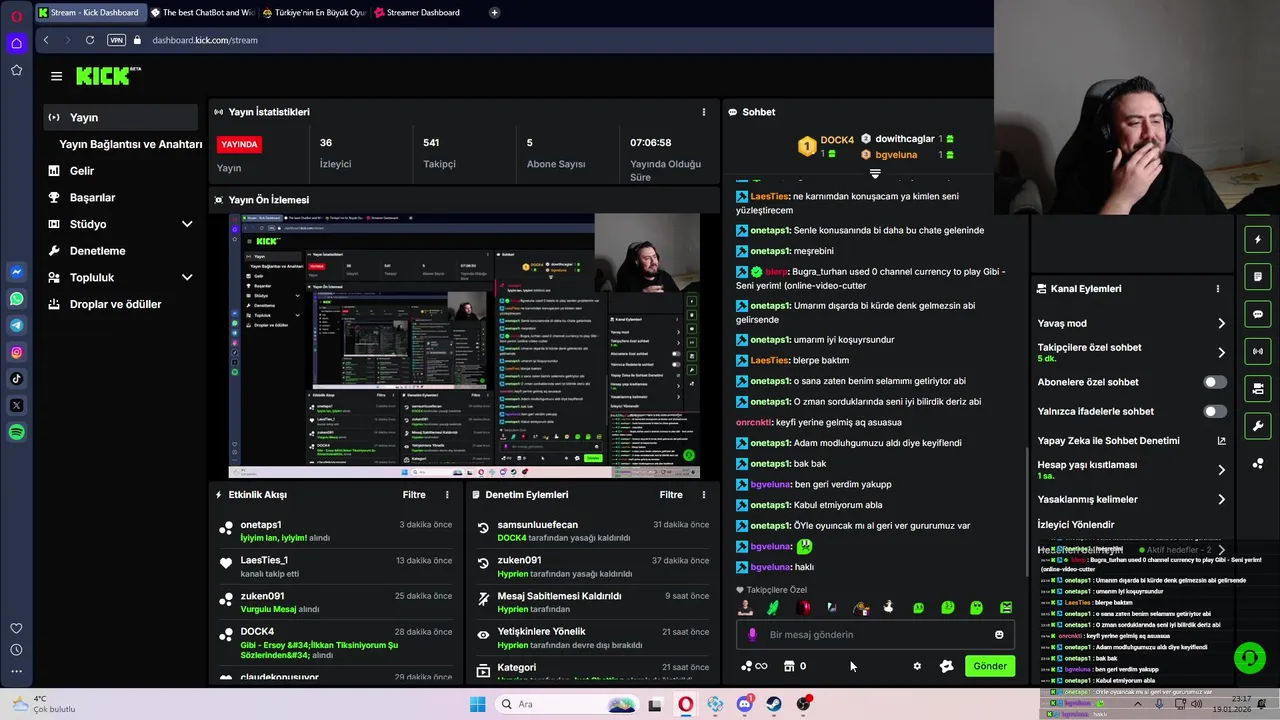Image resolution: width=1280 pixels, height=720 pixels.
Task: Click the green Gönder send button
Action: click(x=990, y=666)
